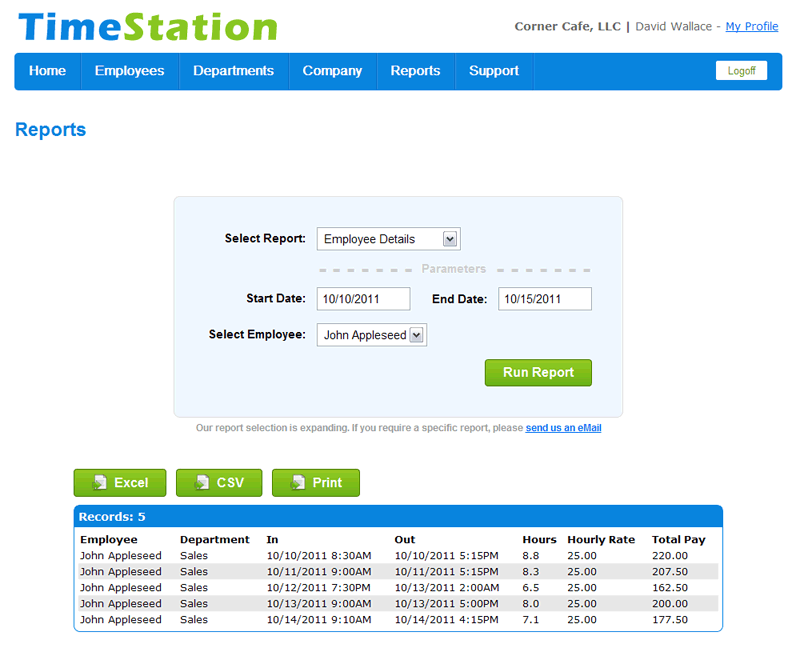Click the Reports page heading

tap(51, 130)
